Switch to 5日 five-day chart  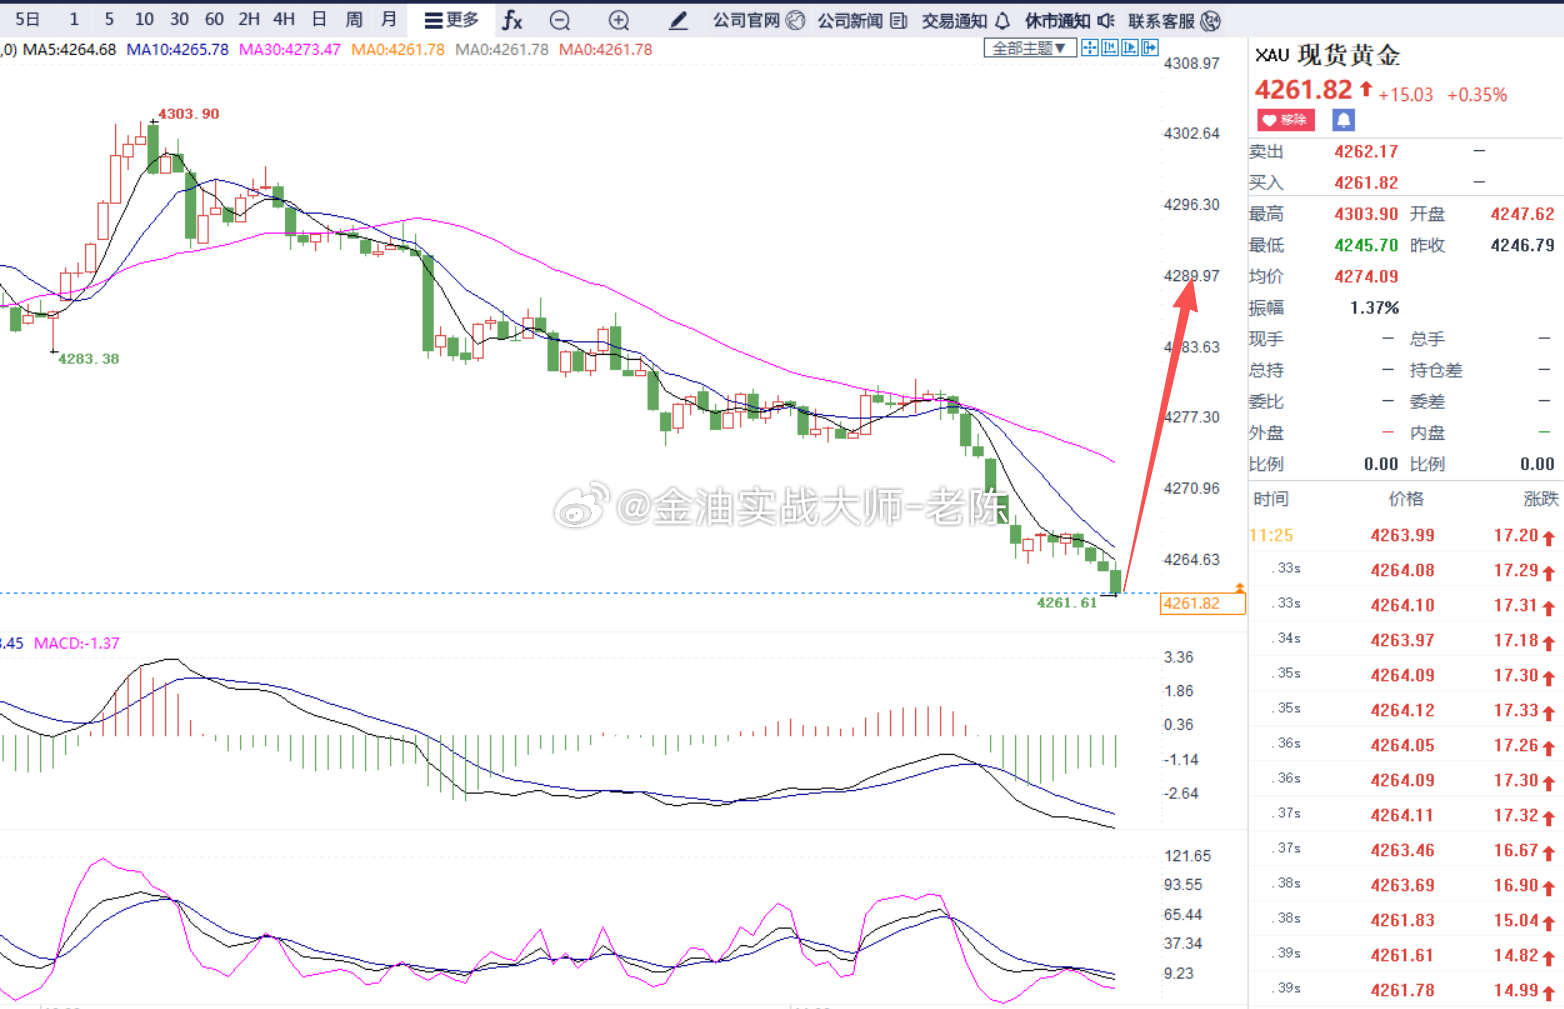coord(28,19)
